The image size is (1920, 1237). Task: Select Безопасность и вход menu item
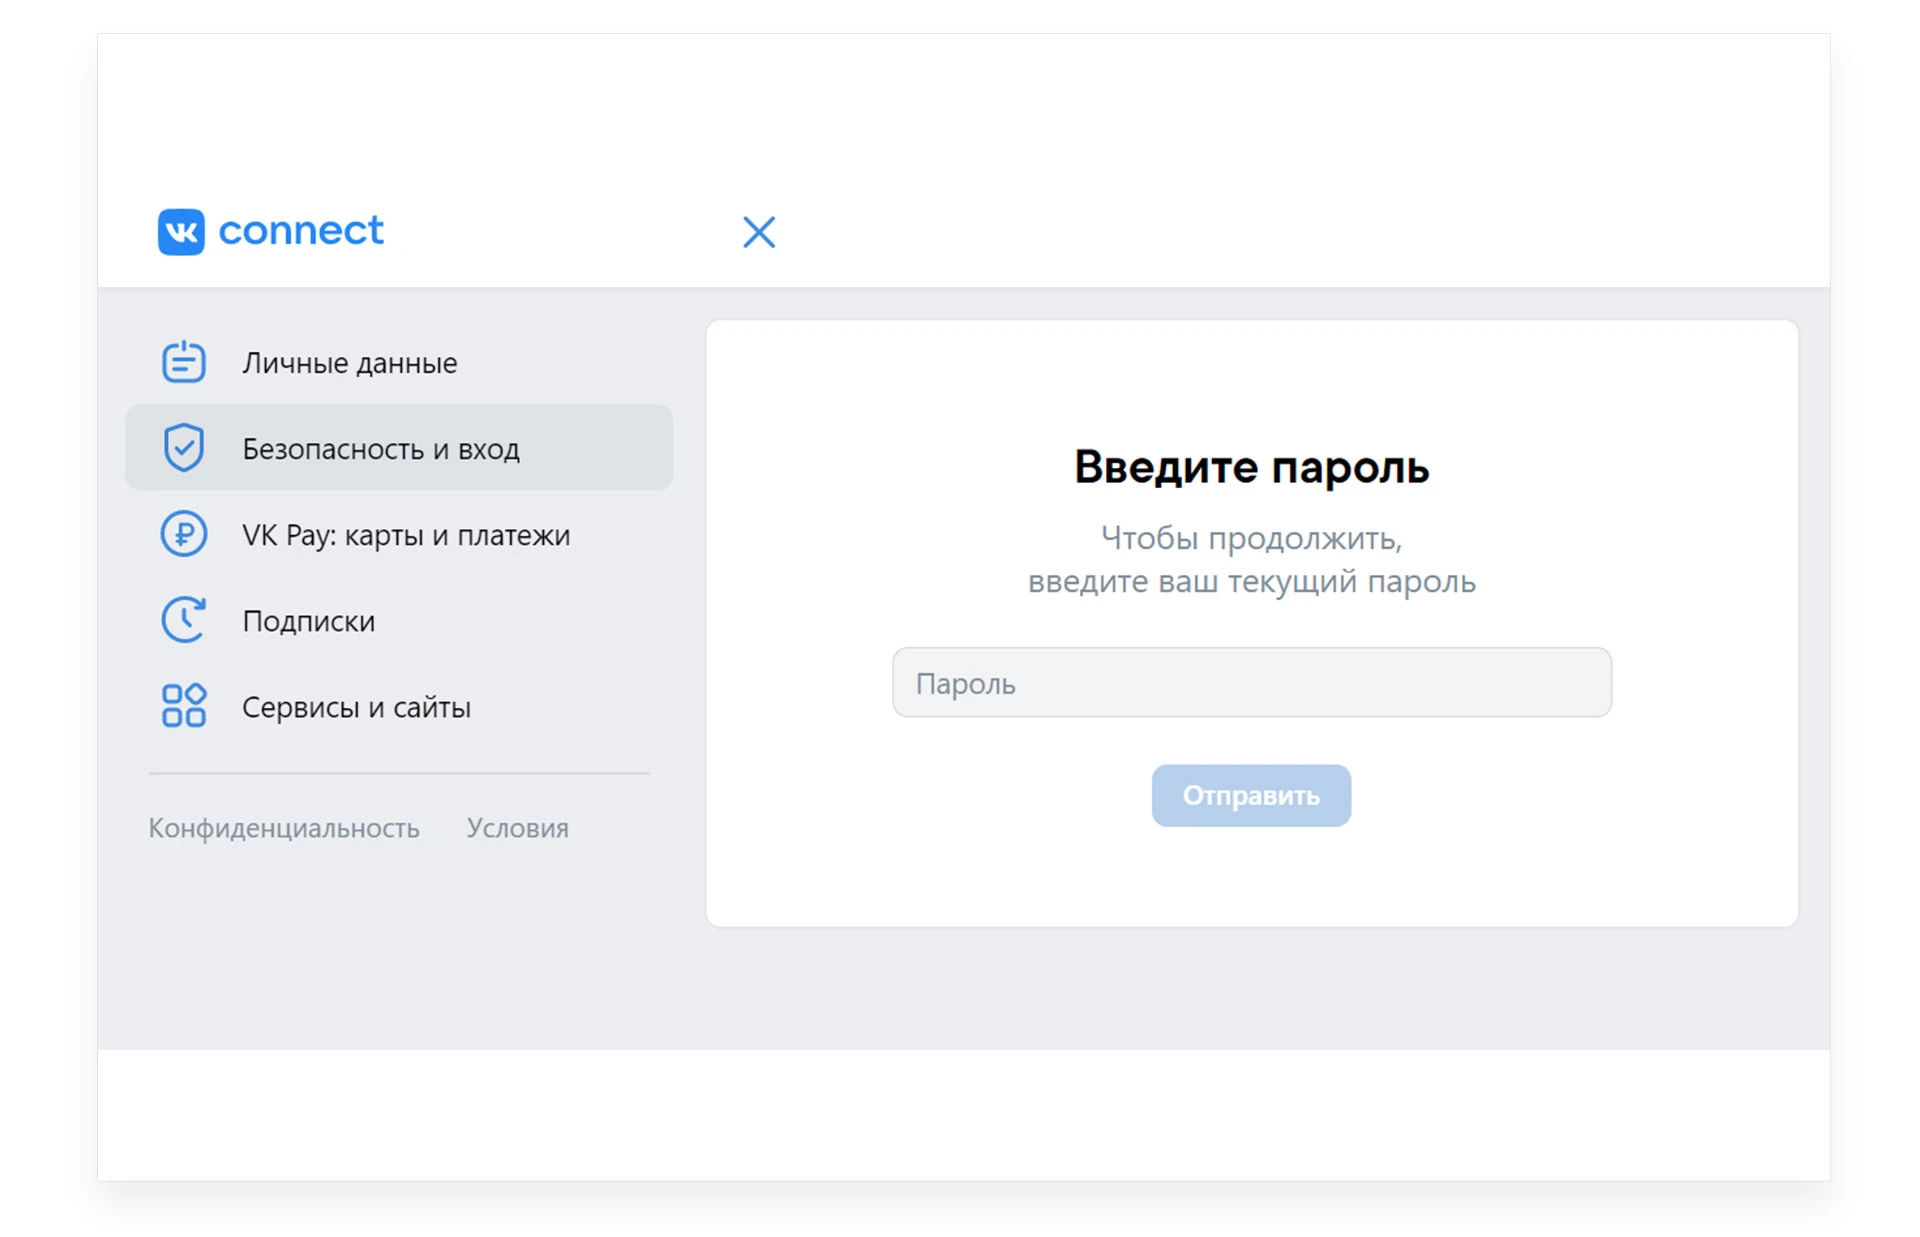pos(399,448)
